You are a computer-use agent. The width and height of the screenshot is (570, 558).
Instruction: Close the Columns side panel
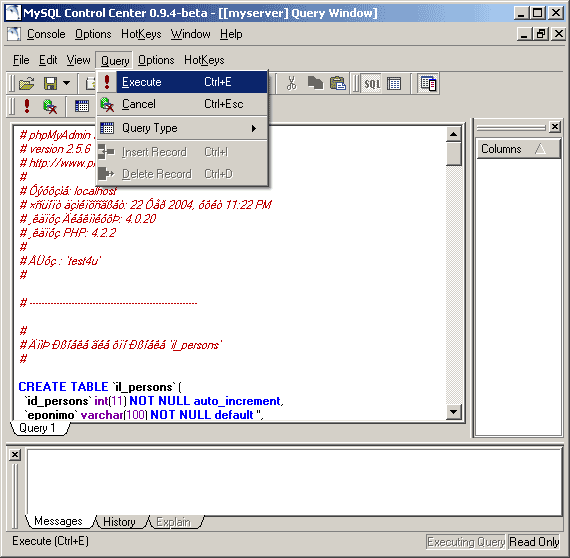[x=555, y=127]
